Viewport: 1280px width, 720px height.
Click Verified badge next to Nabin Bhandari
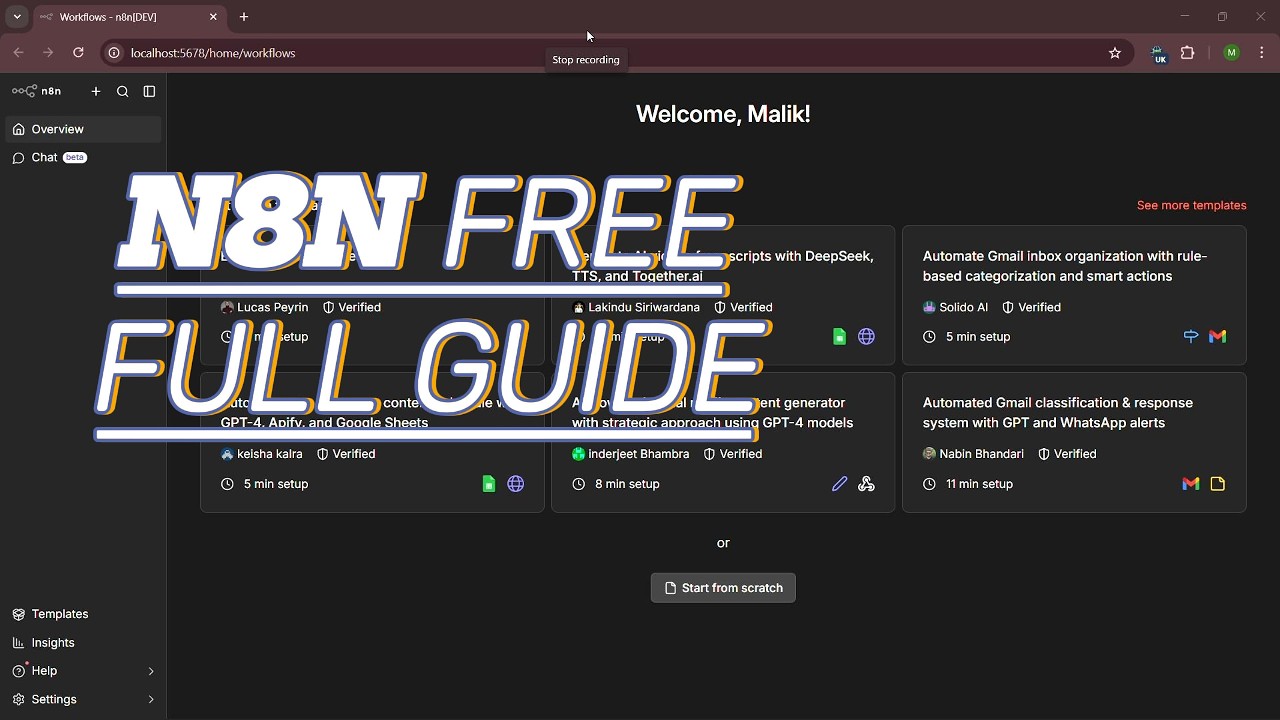coord(1067,454)
